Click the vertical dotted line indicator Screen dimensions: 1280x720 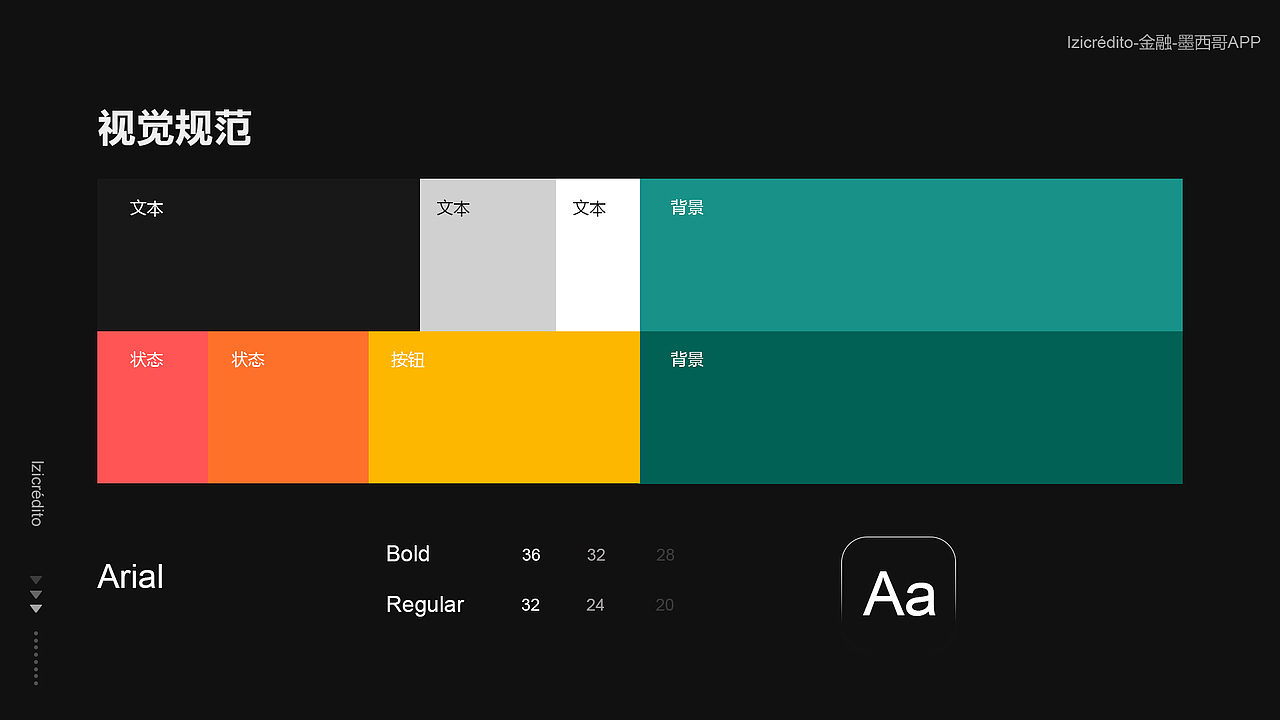pos(36,658)
